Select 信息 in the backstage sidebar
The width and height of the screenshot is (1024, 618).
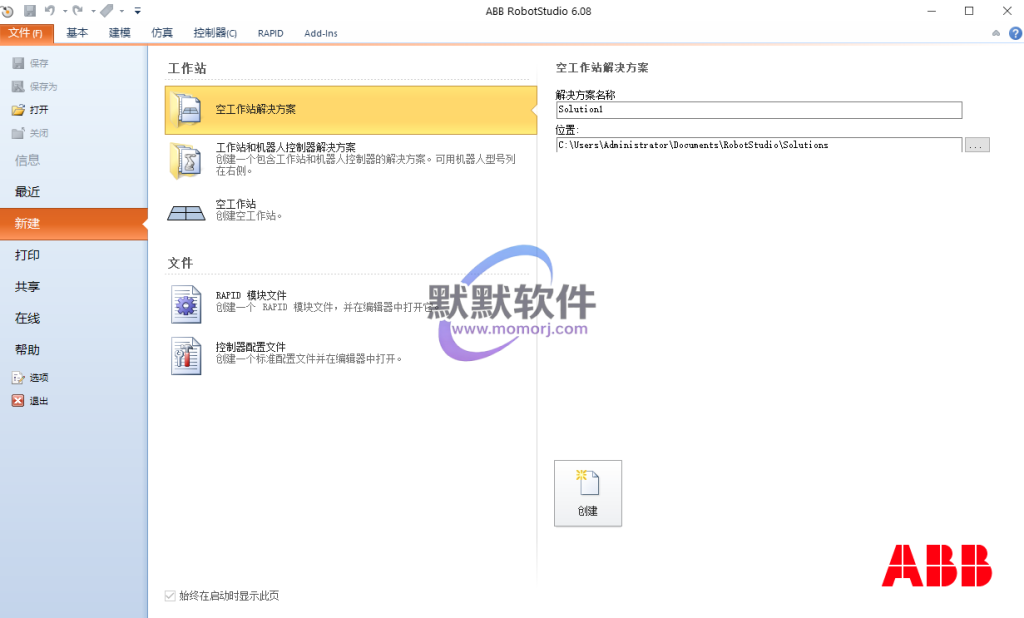coord(27,160)
